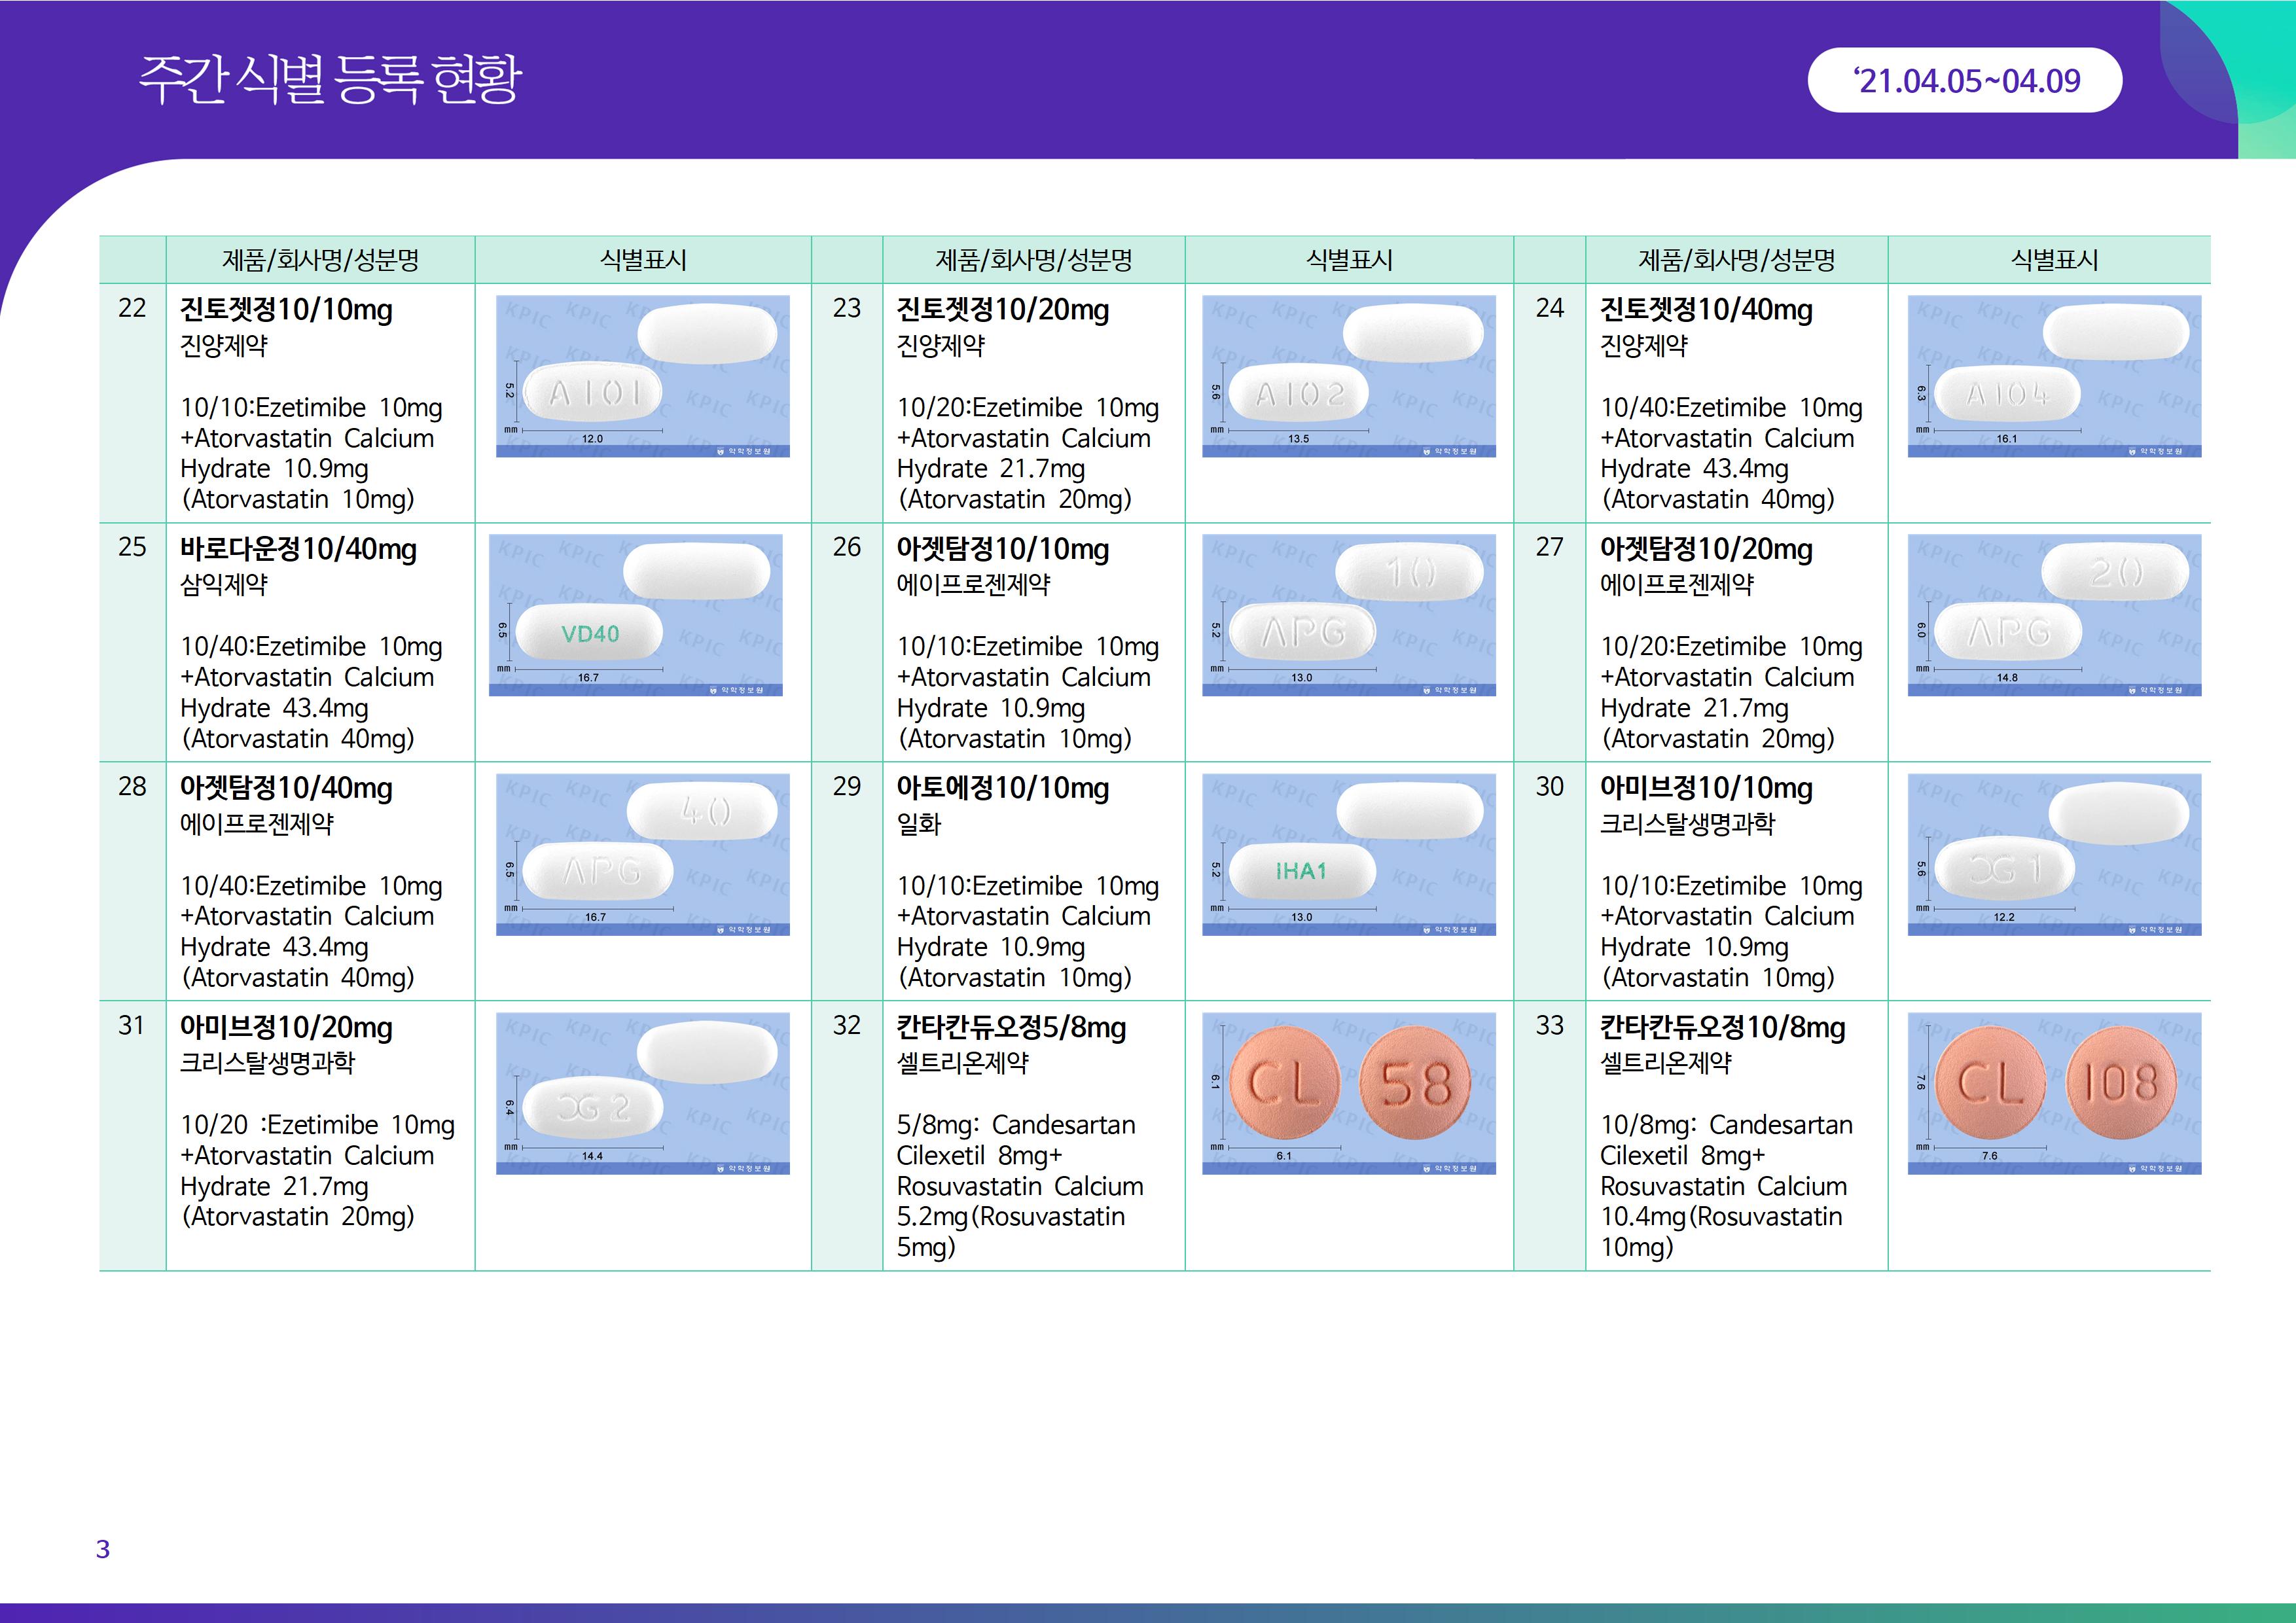Click page number 3 at the bottom left
The height and width of the screenshot is (1623, 2296).
102,1549
